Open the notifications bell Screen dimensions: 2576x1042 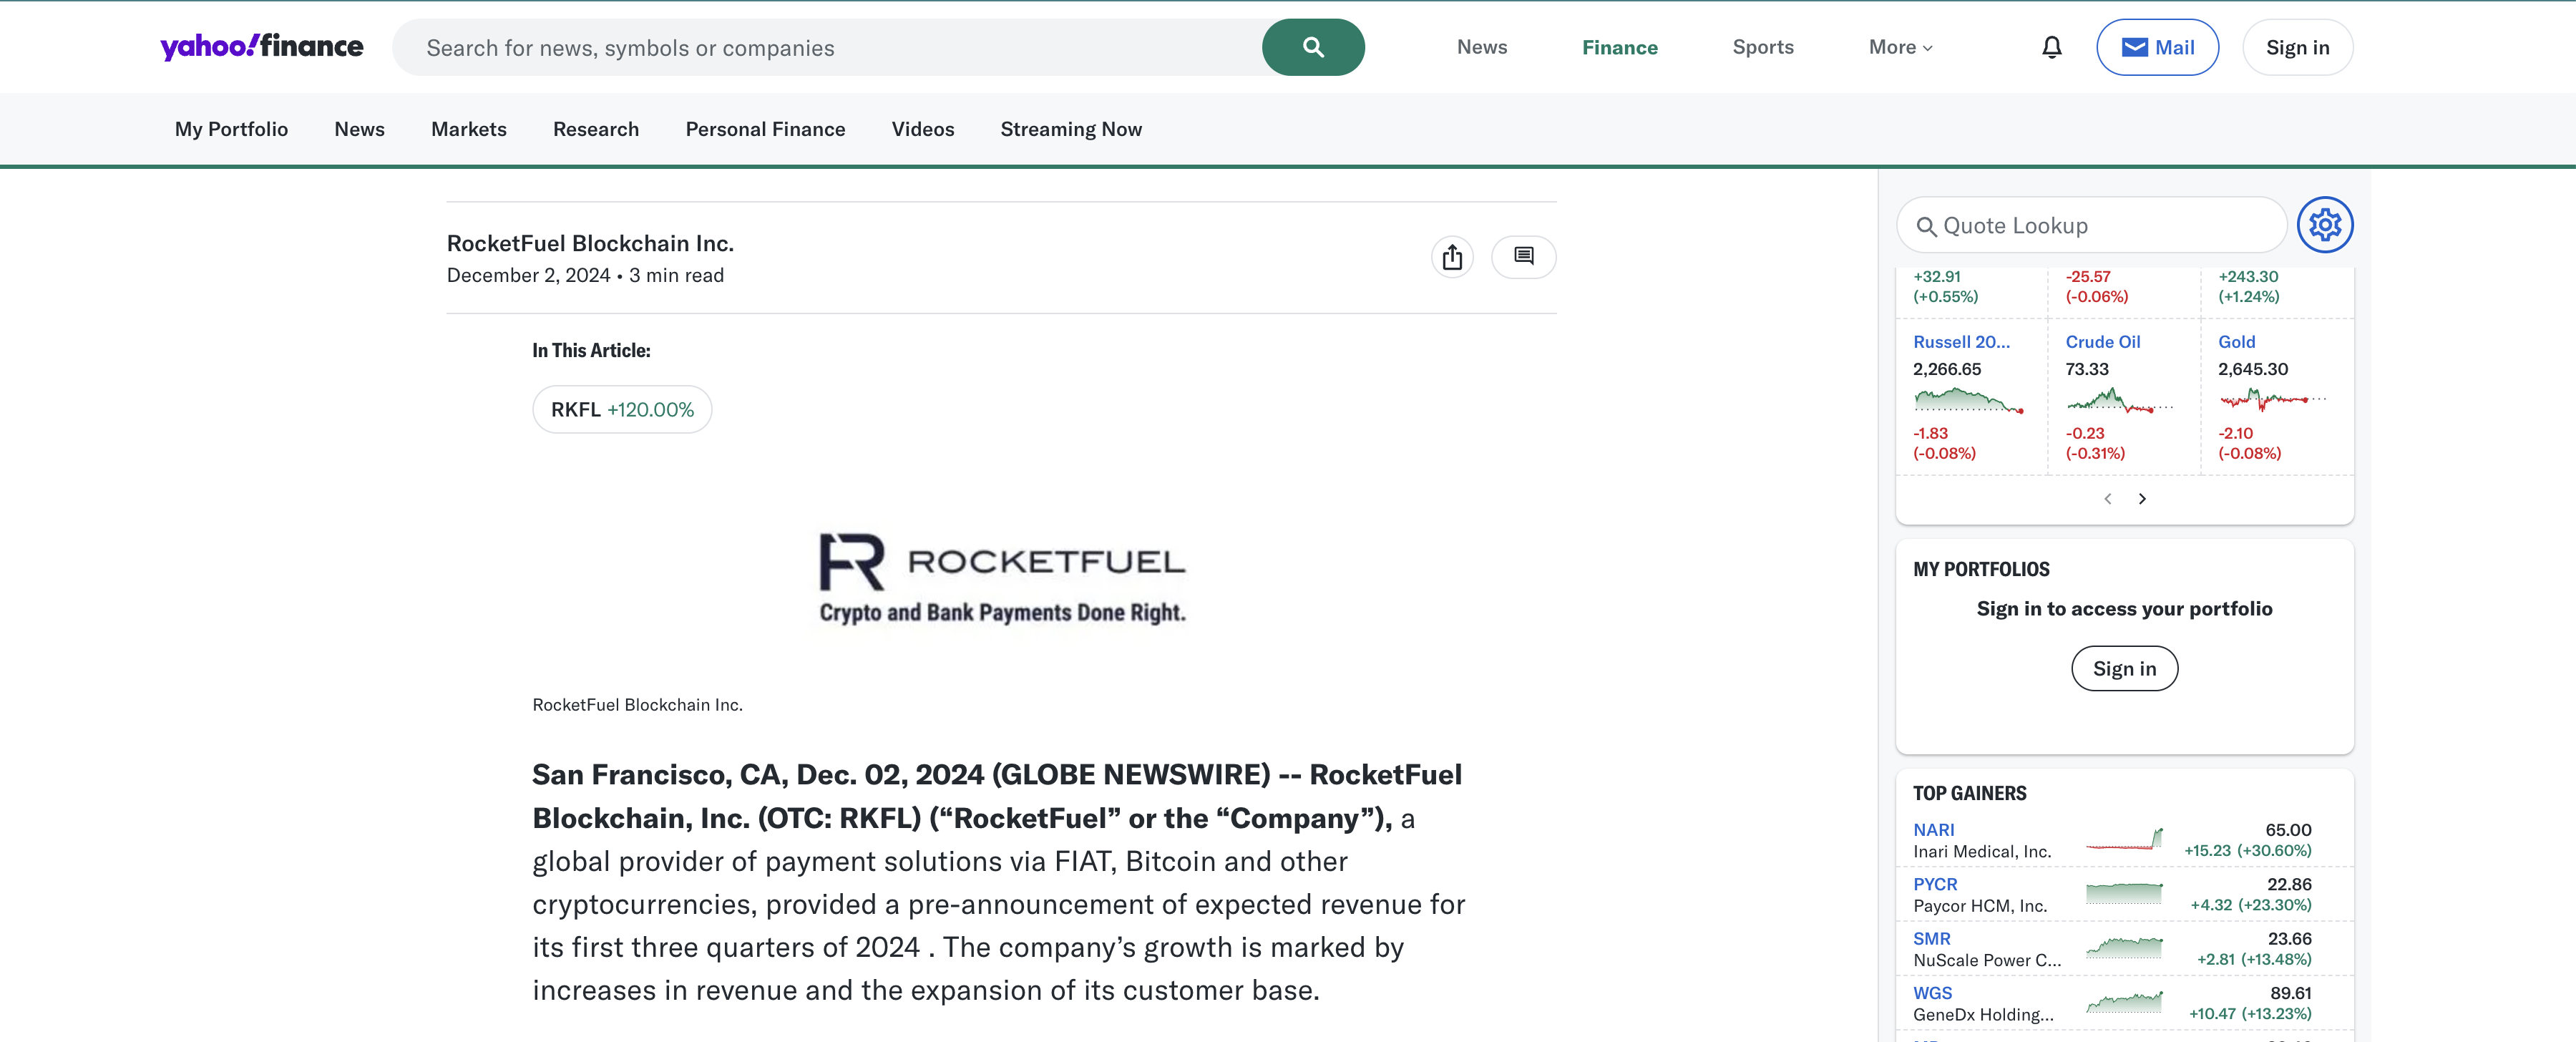coord(2051,47)
